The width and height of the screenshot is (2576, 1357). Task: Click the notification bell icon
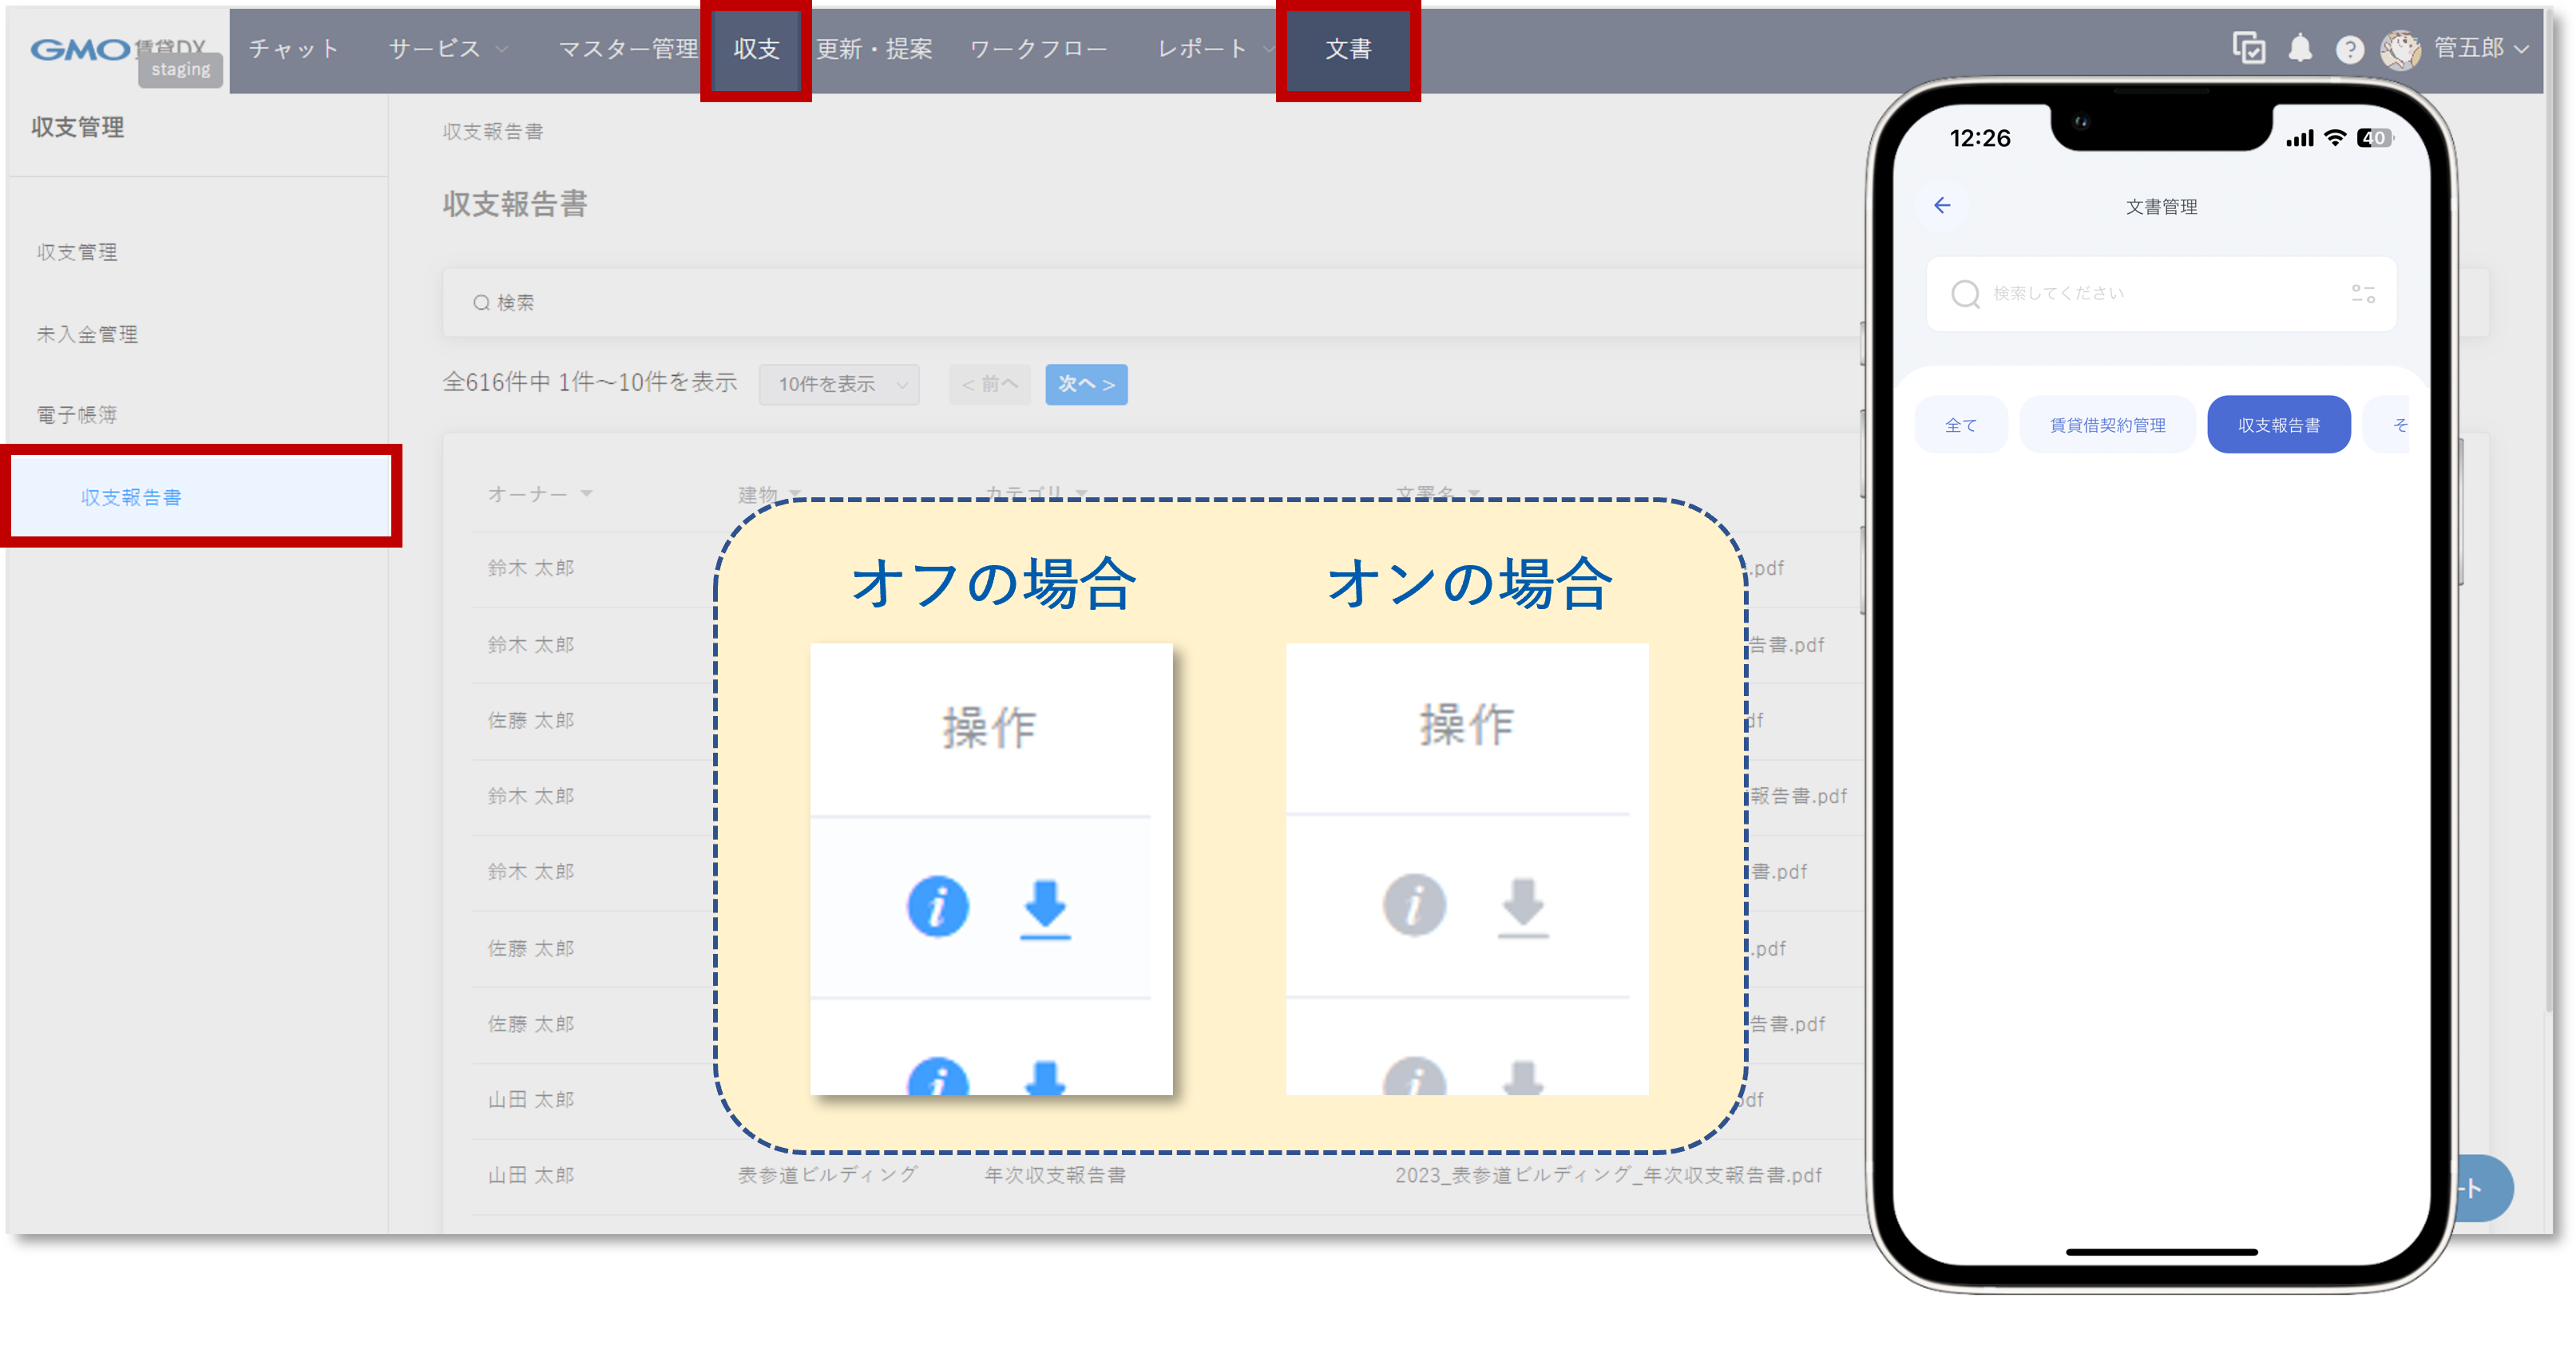(2300, 49)
